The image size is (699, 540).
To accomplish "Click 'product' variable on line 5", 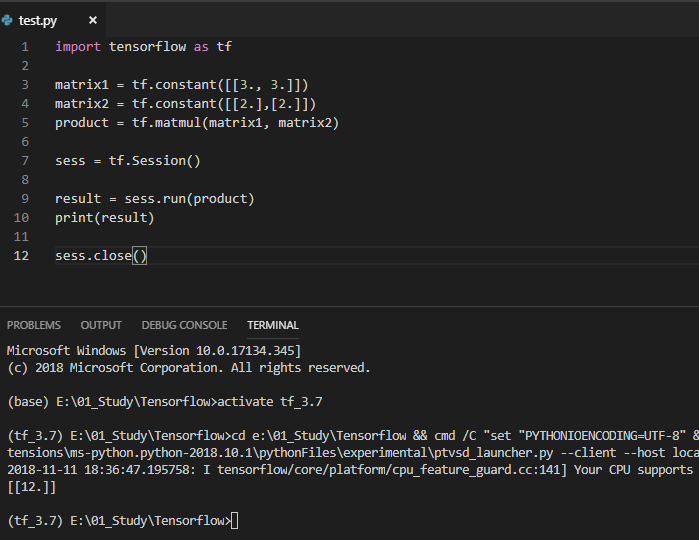I will (x=82, y=123).
